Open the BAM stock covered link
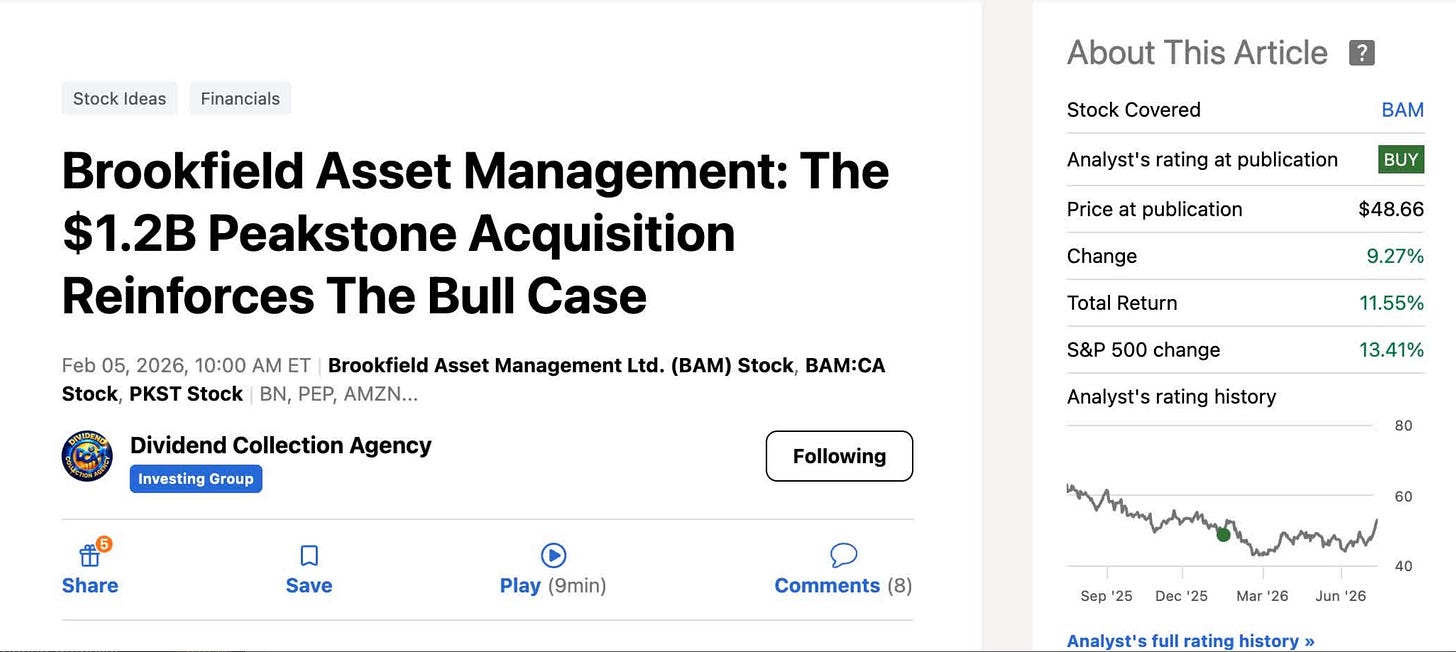 1402,110
